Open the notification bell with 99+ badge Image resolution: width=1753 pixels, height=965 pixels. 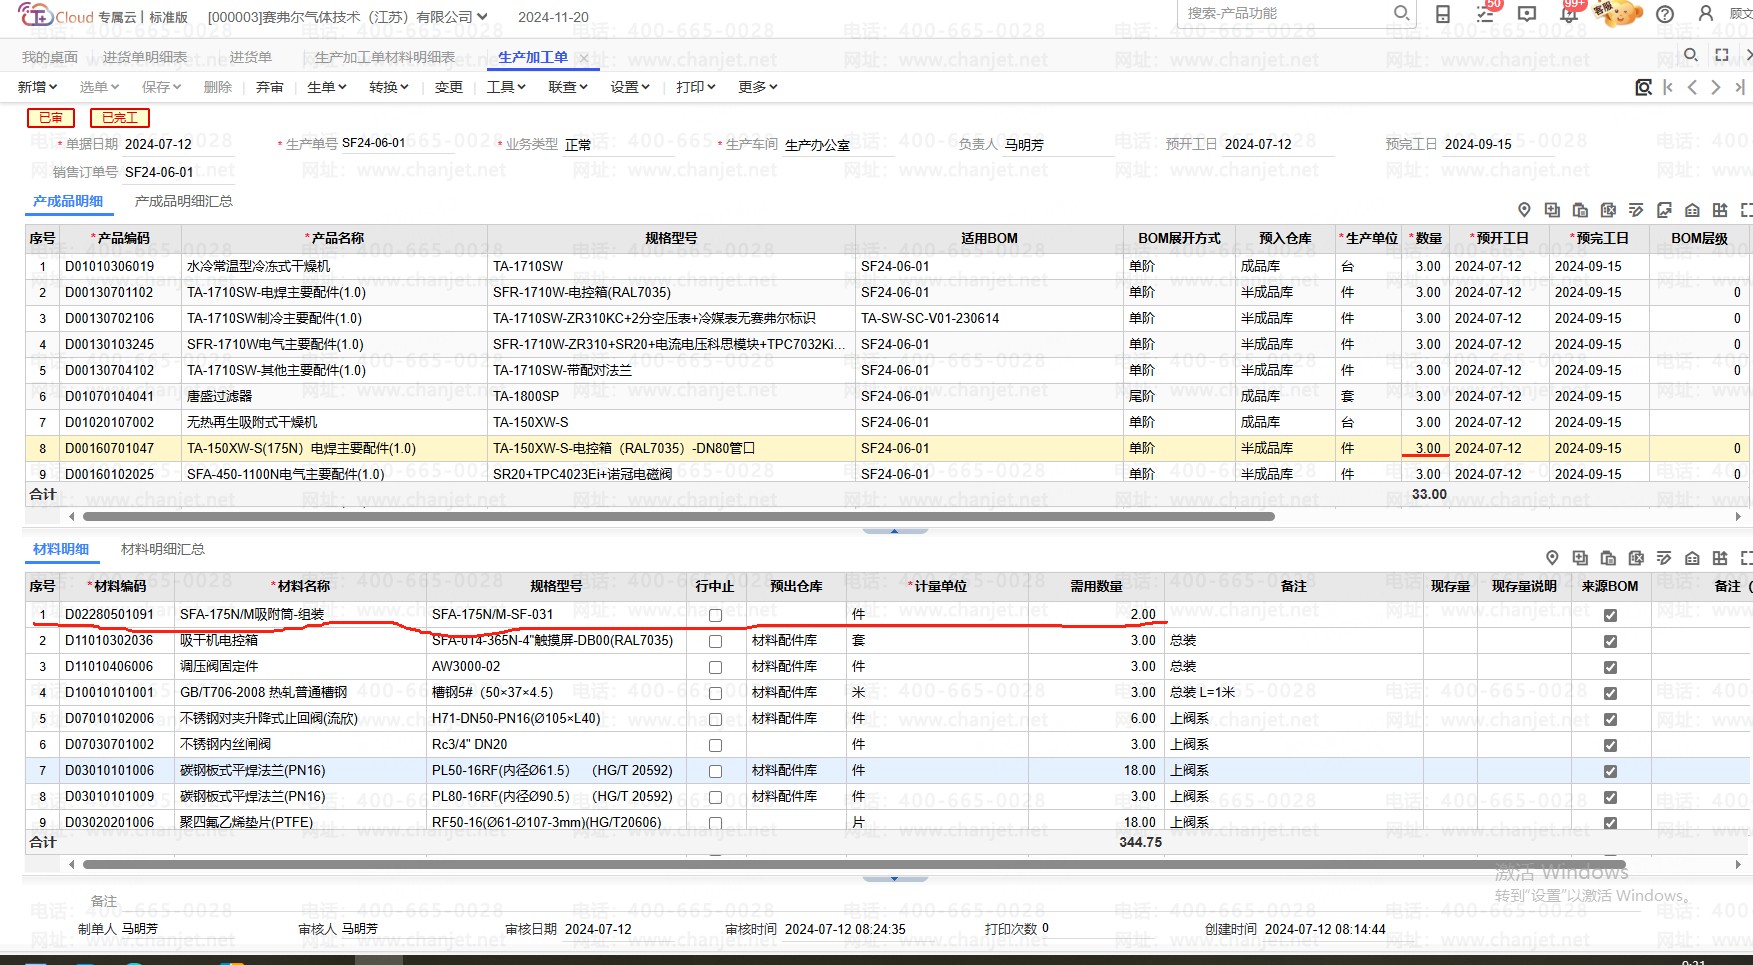(x=1569, y=14)
